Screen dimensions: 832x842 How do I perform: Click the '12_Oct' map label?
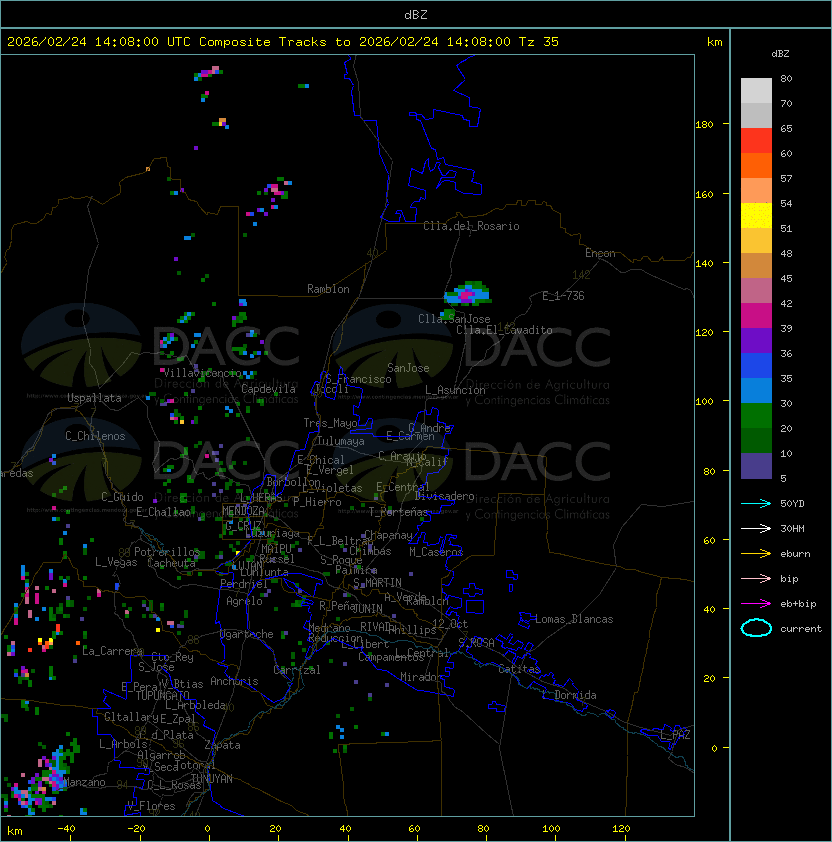[450, 624]
